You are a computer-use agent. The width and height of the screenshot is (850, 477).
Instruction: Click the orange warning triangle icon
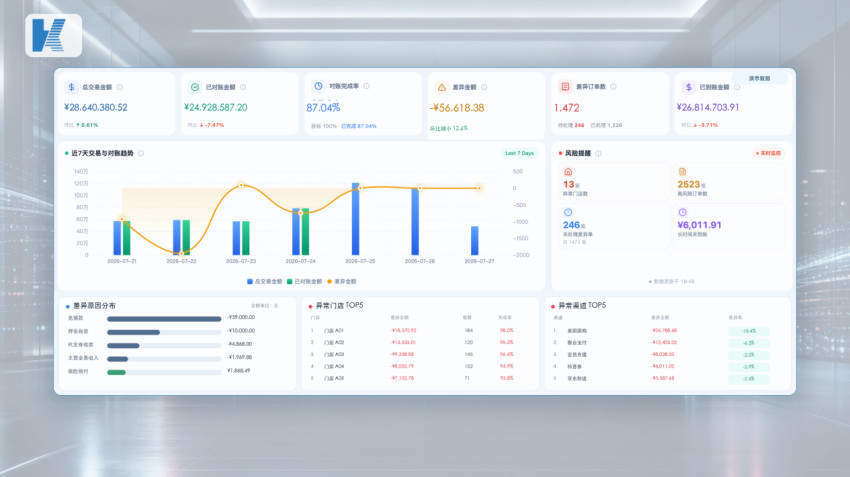[442, 87]
